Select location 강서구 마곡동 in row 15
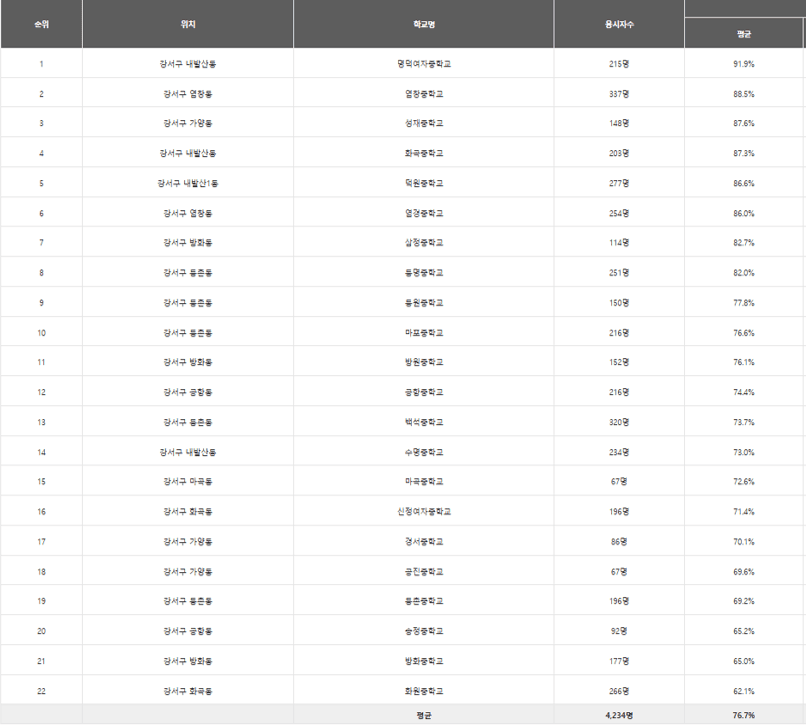The image size is (806, 725). pyautogui.click(x=188, y=481)
